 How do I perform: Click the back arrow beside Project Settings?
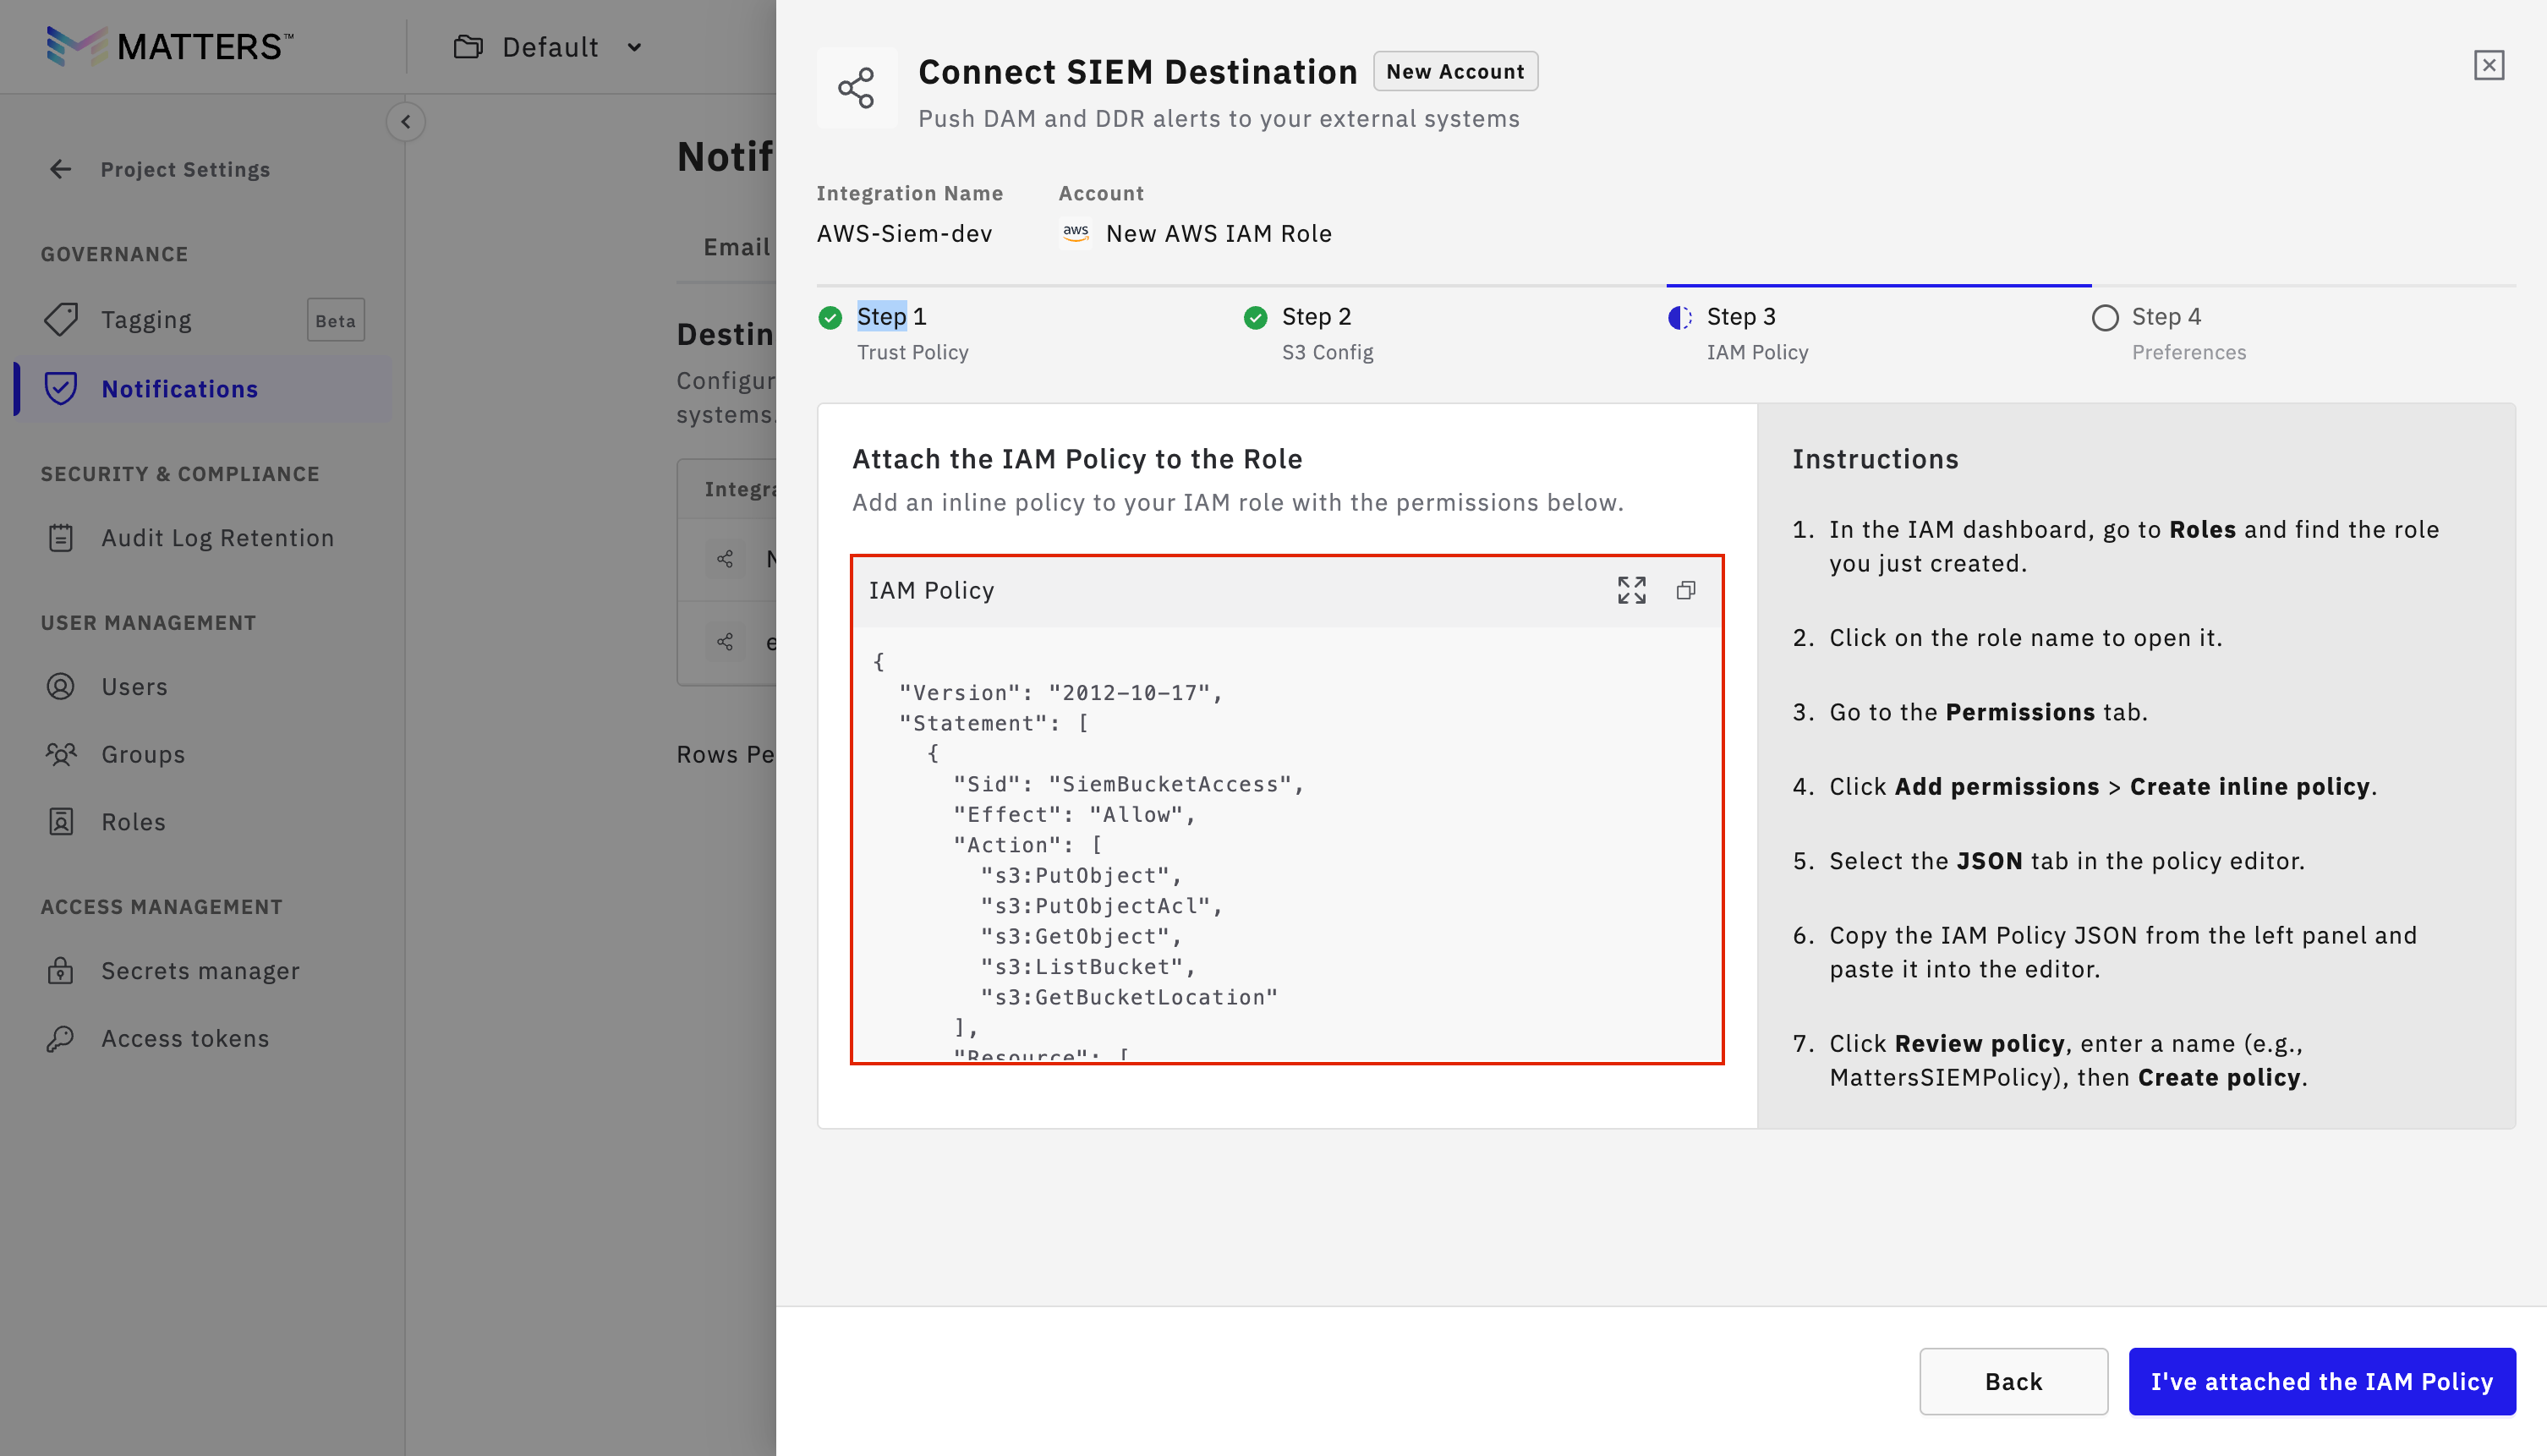click(x=61, y=169)
